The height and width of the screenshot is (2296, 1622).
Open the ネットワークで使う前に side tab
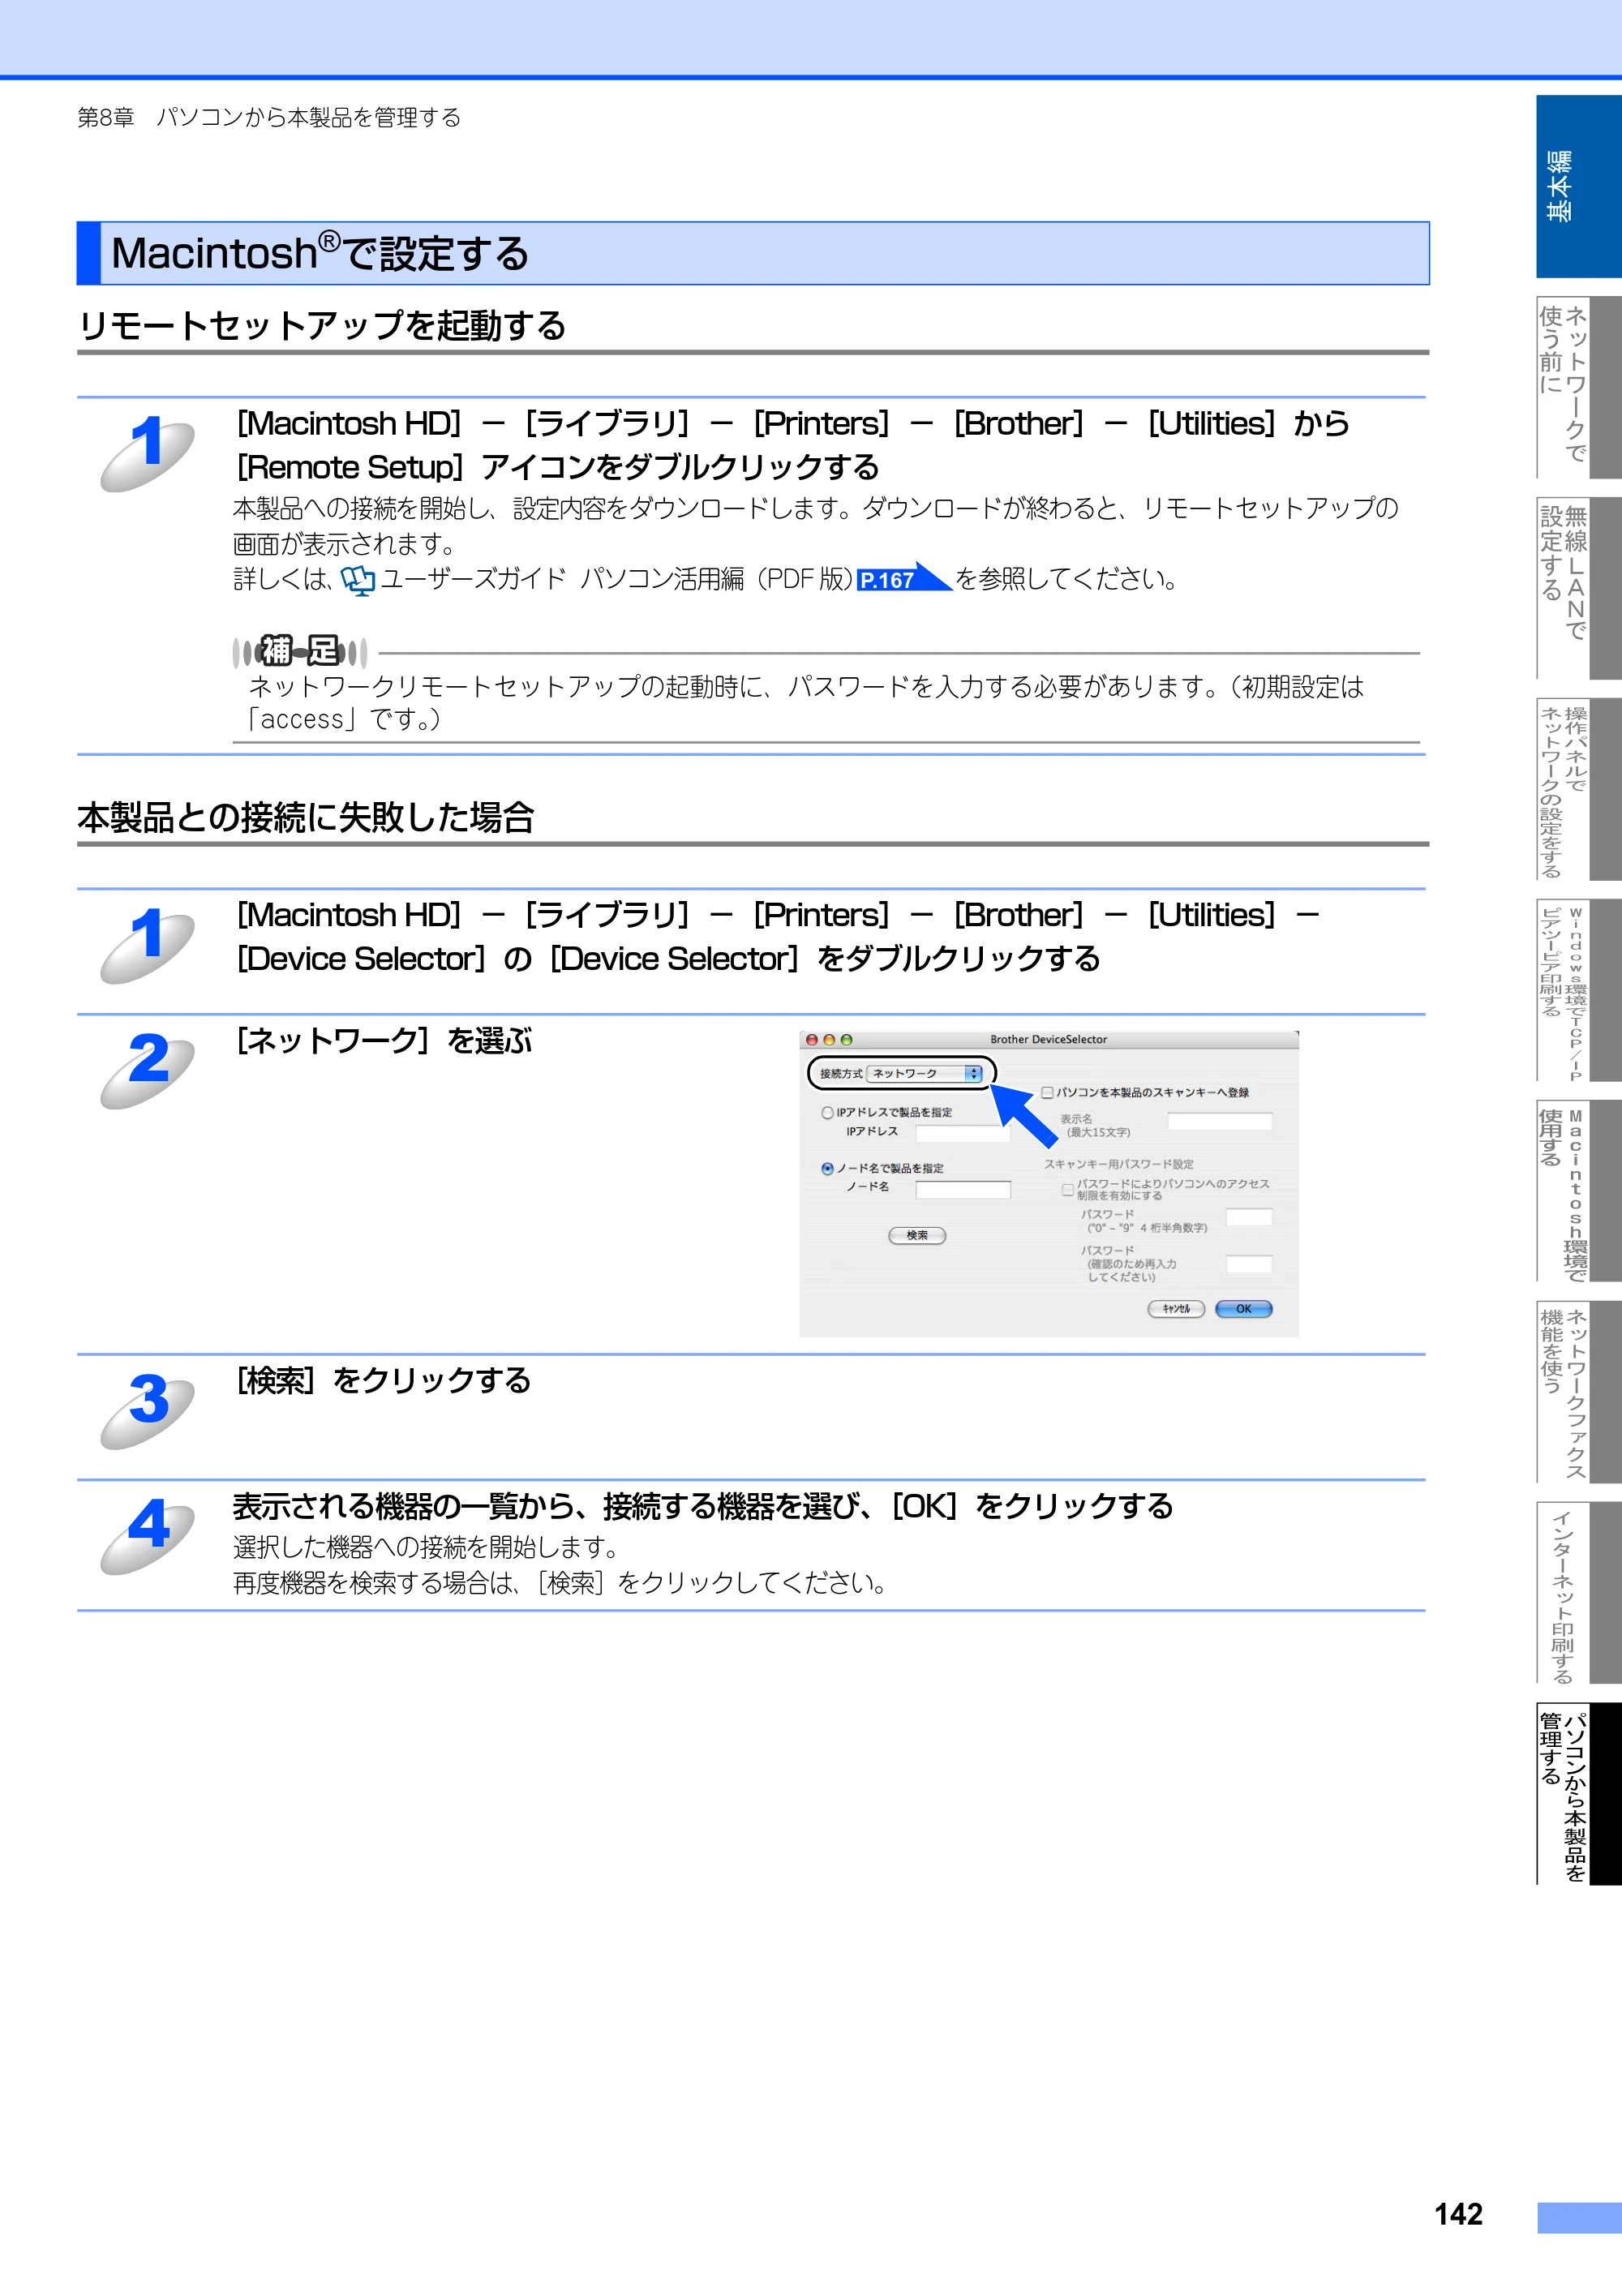click(x=1578, y=386)
